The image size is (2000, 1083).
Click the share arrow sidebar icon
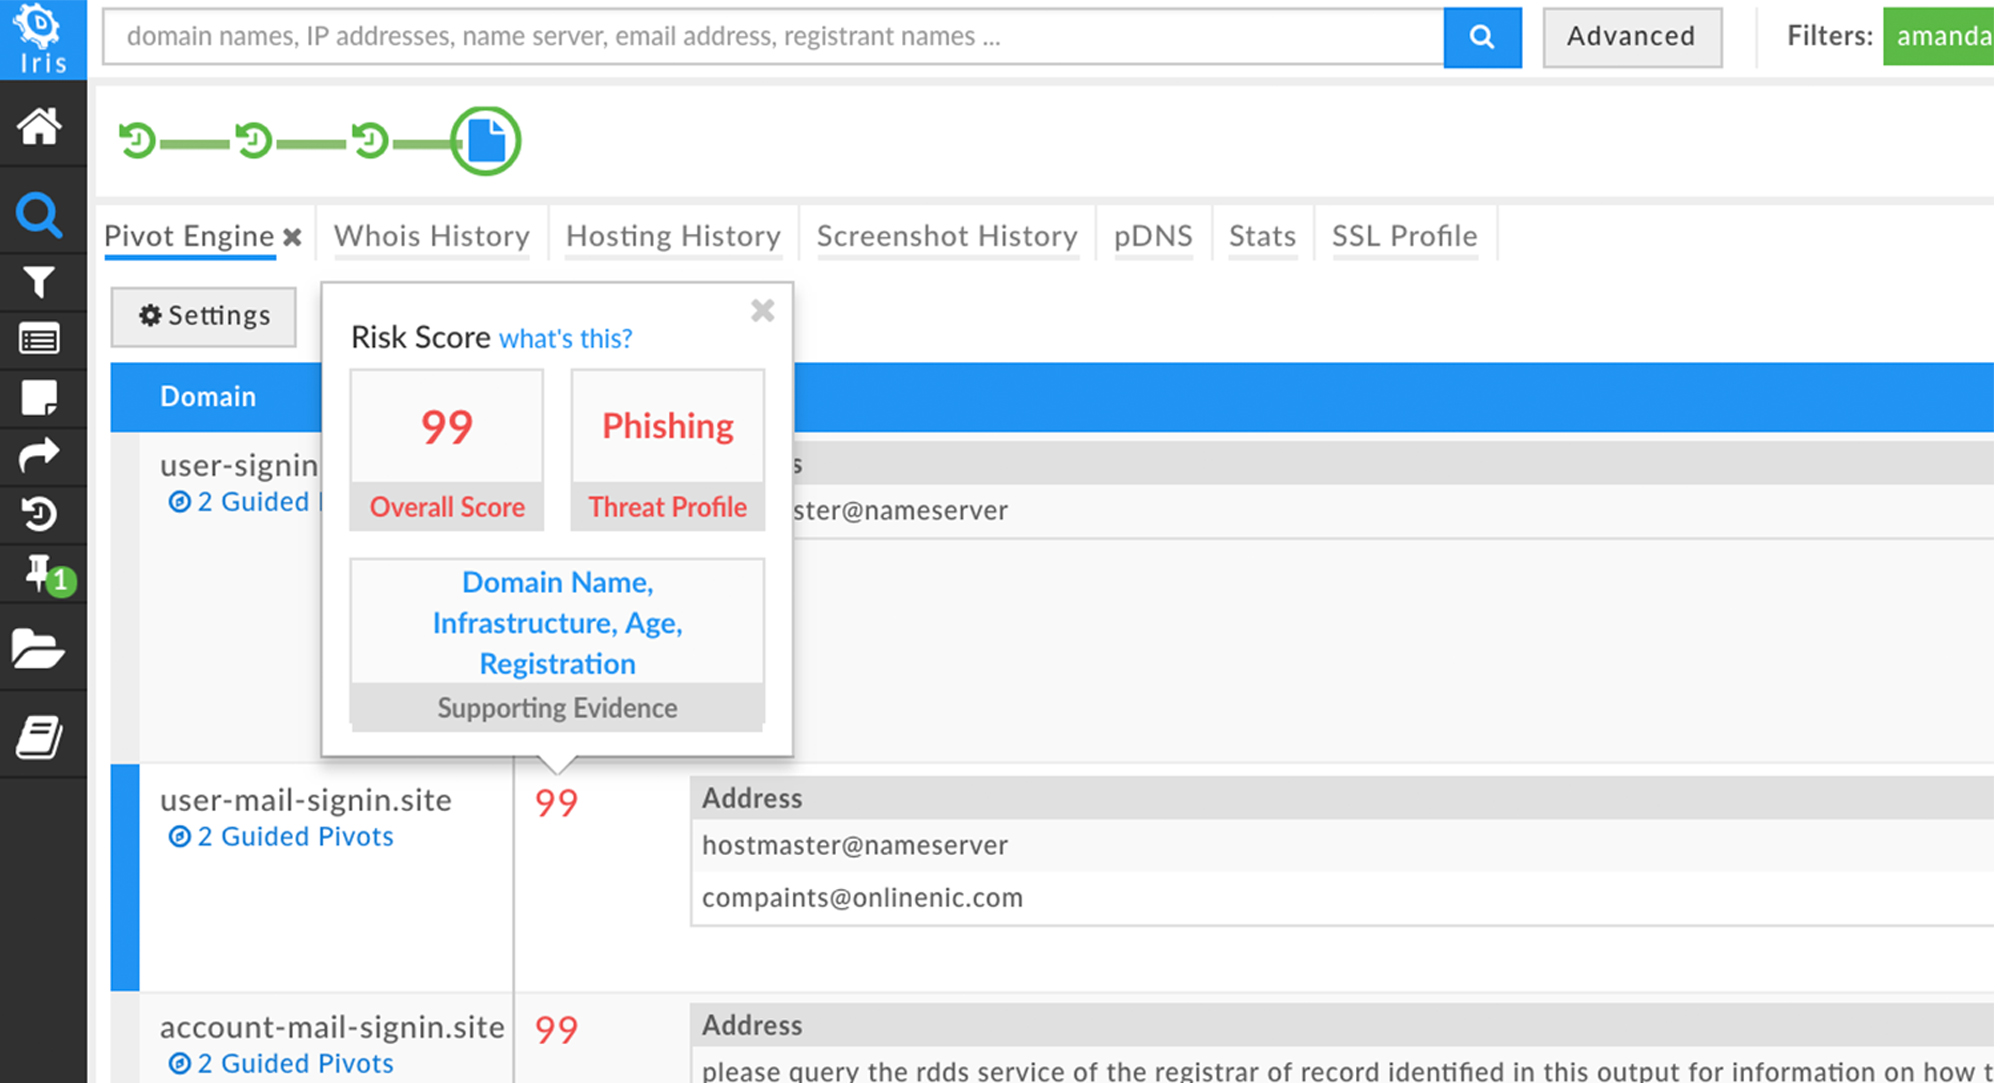pos(40,456)
